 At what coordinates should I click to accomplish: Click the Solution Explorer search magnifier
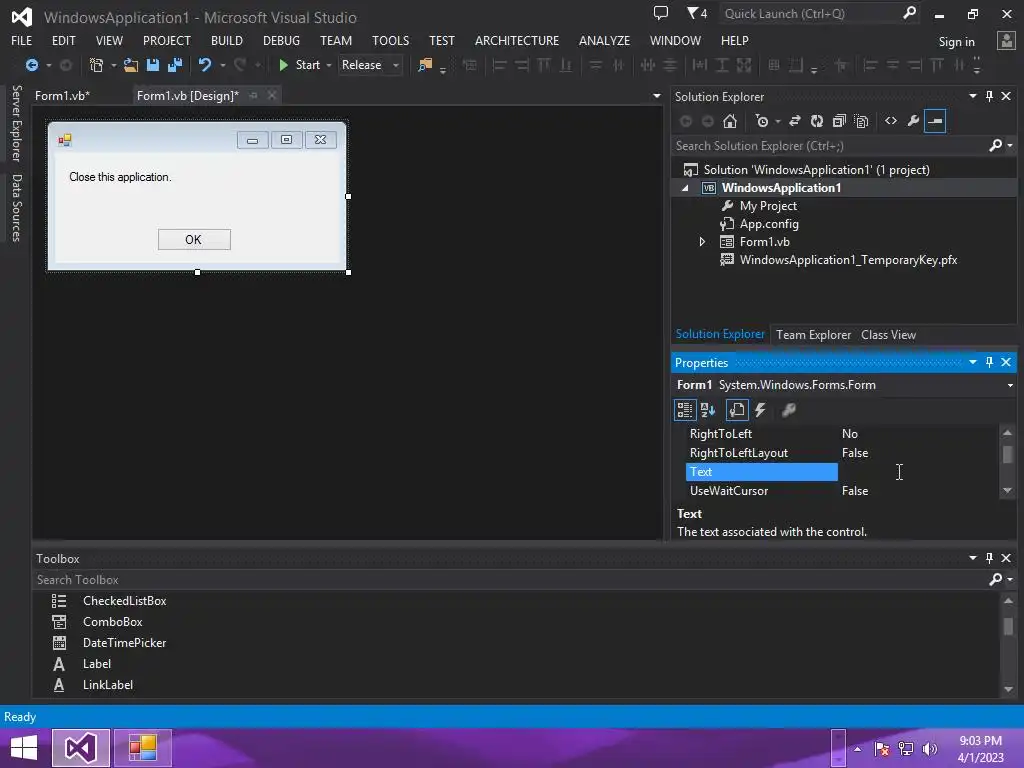click(995, 146)
